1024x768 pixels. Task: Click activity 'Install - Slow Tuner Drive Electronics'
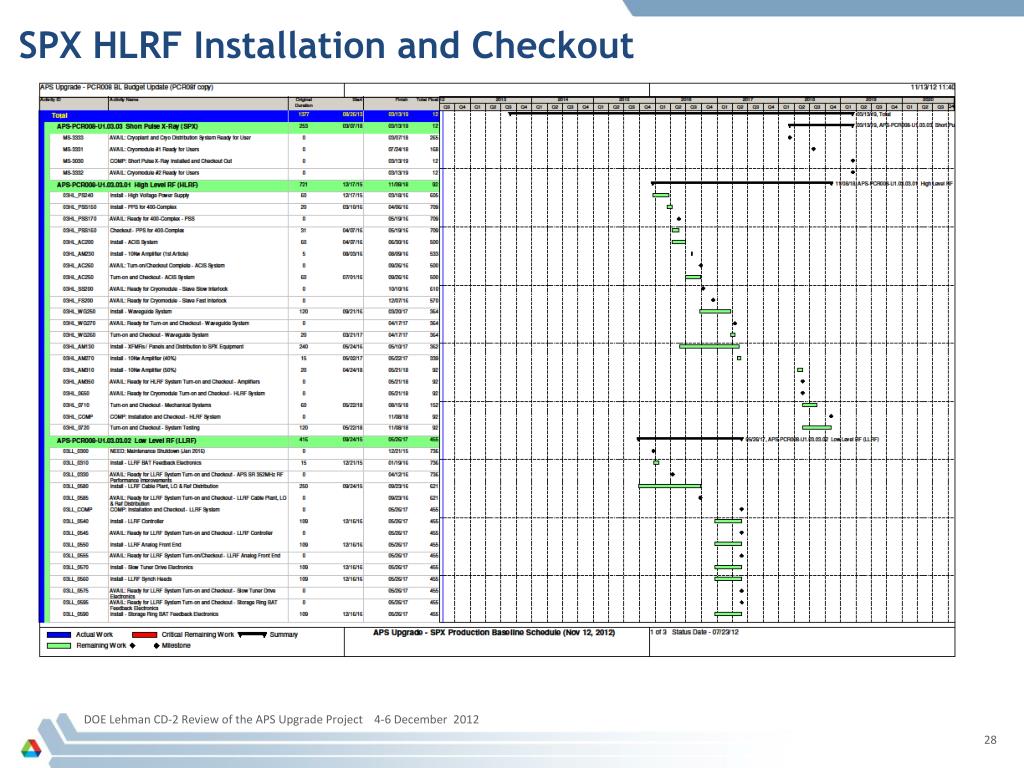tap(152, 568)
